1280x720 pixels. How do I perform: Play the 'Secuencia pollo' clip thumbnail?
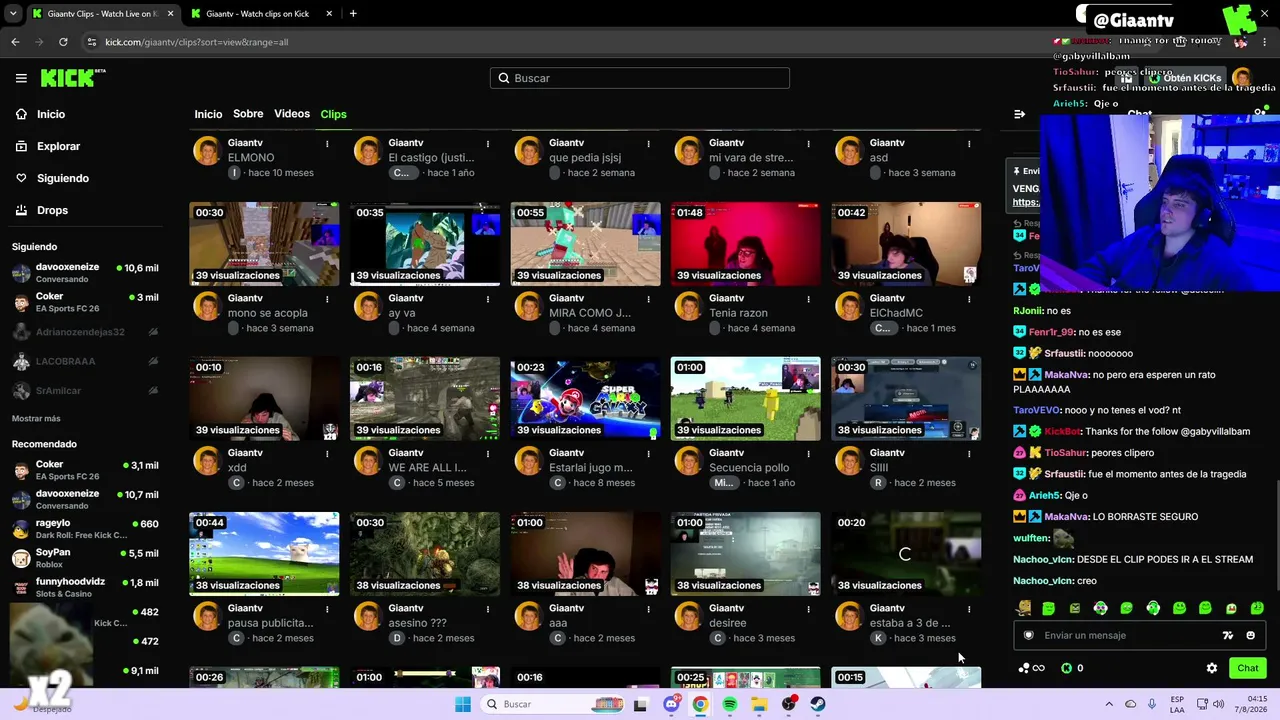(746, 399)
